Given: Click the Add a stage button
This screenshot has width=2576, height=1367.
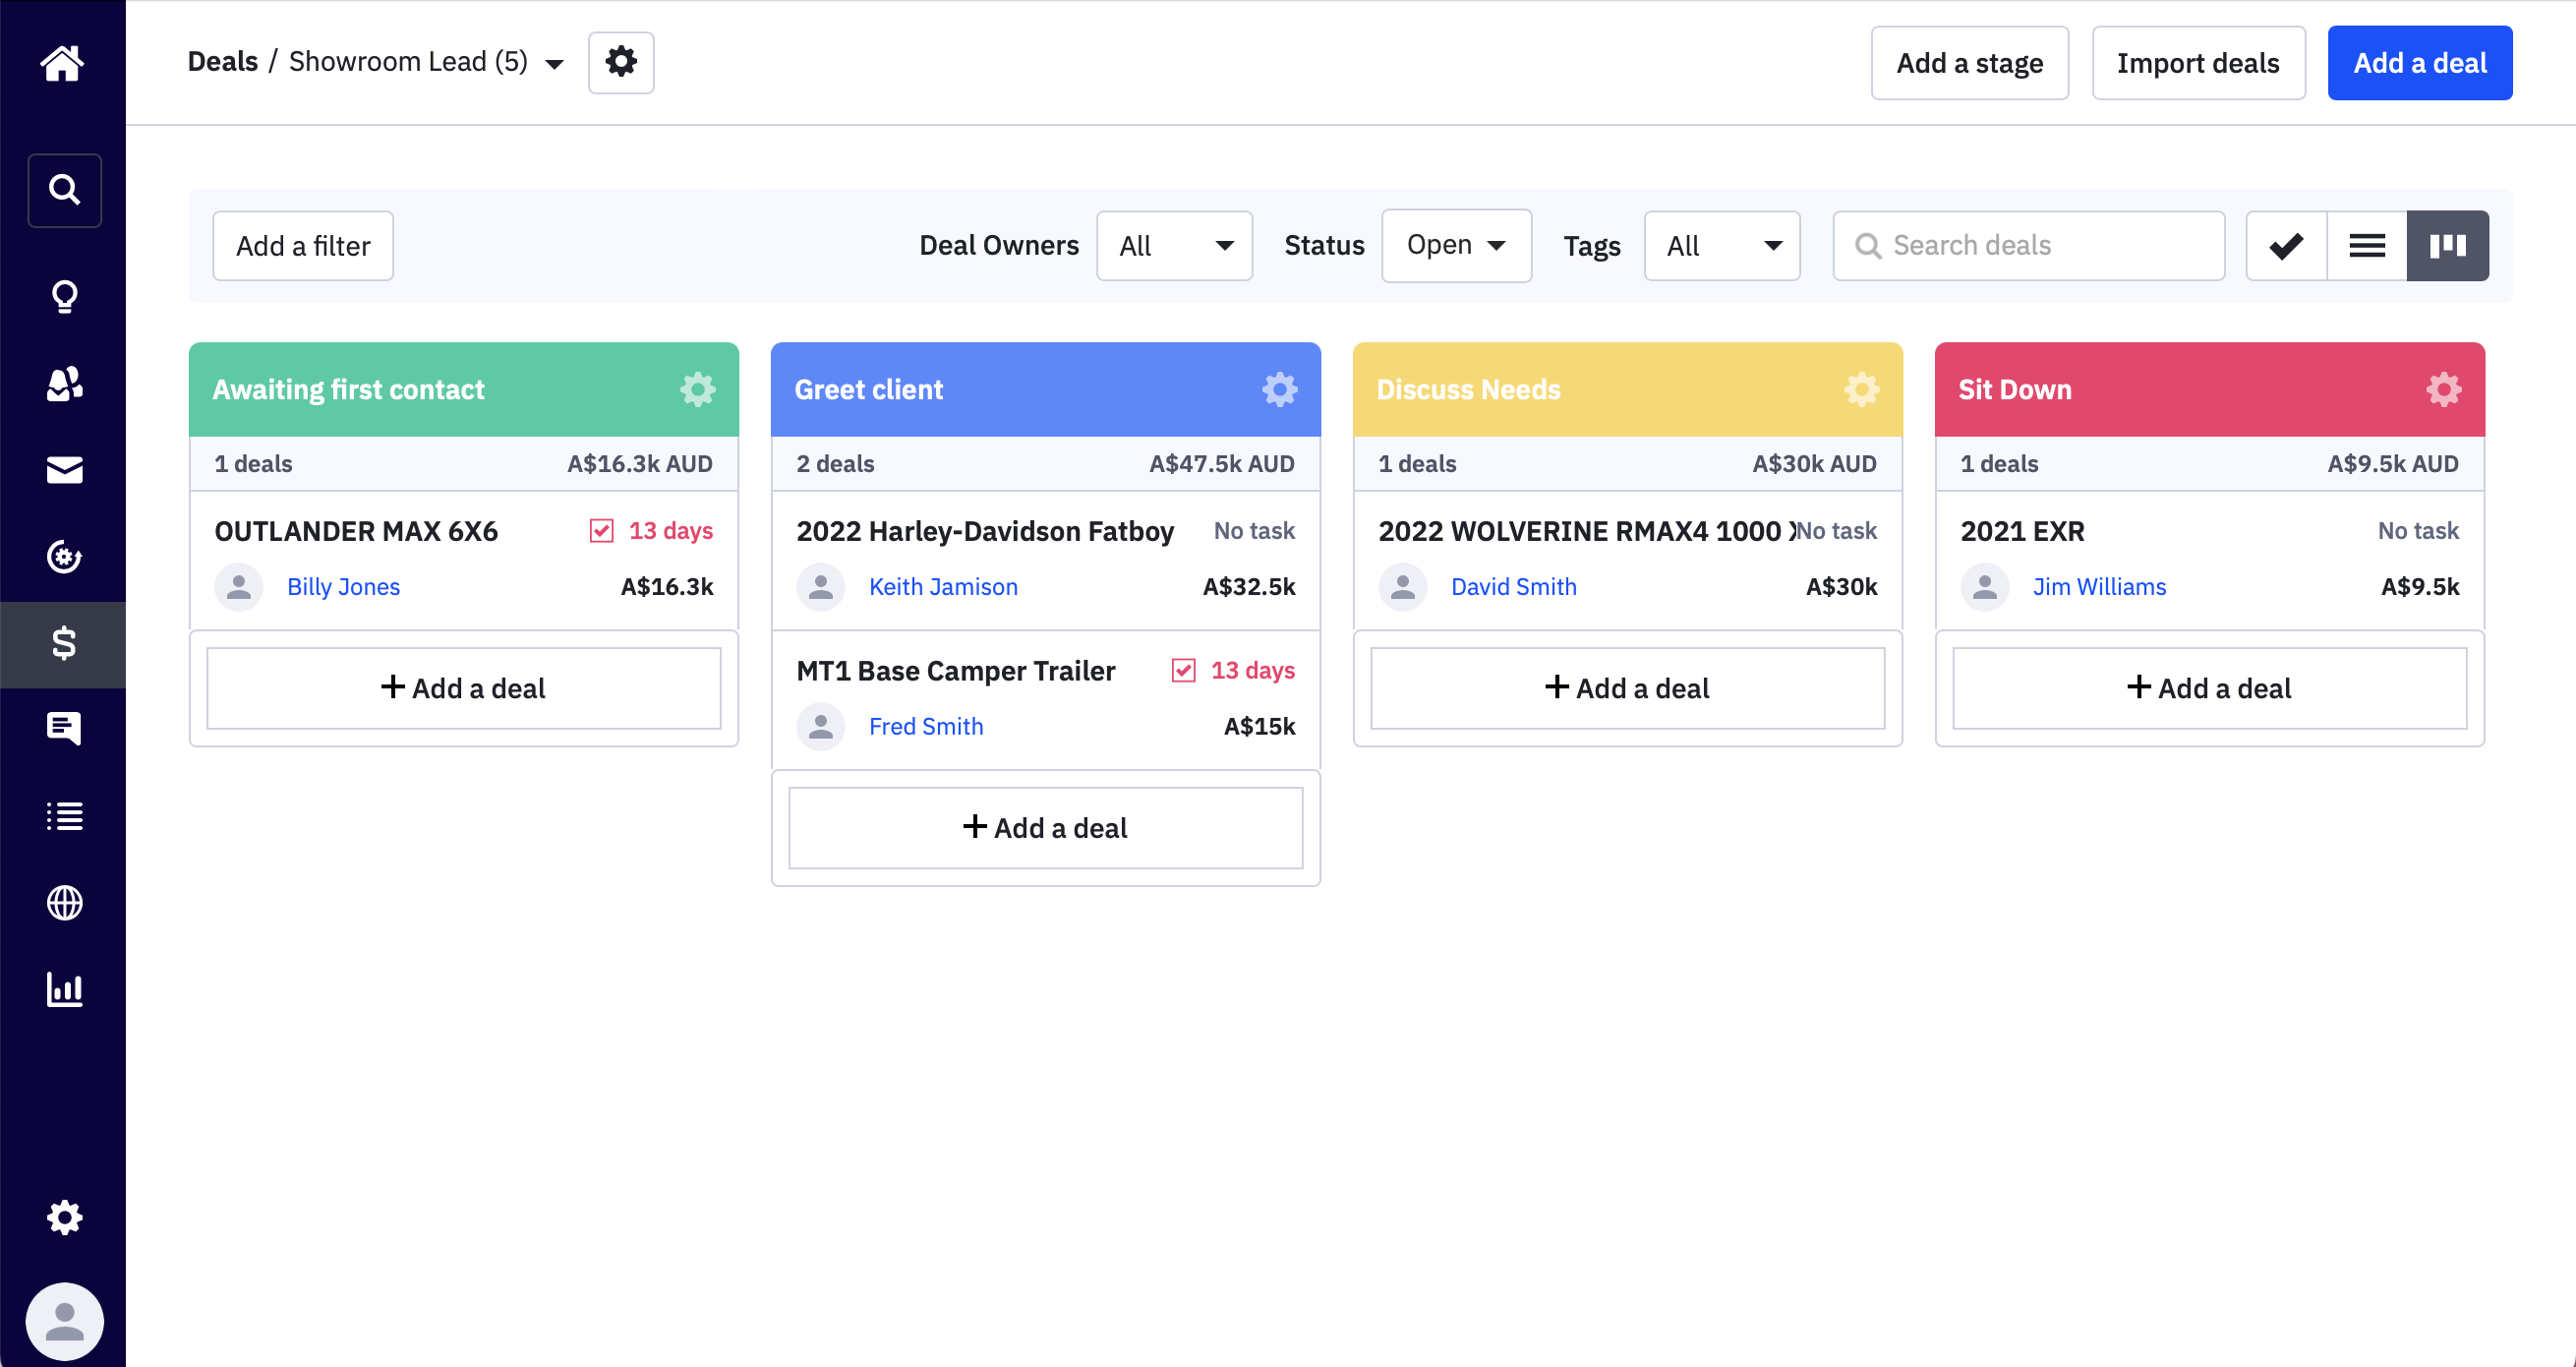Looking at the screenshot, I should coord(1969,63).
